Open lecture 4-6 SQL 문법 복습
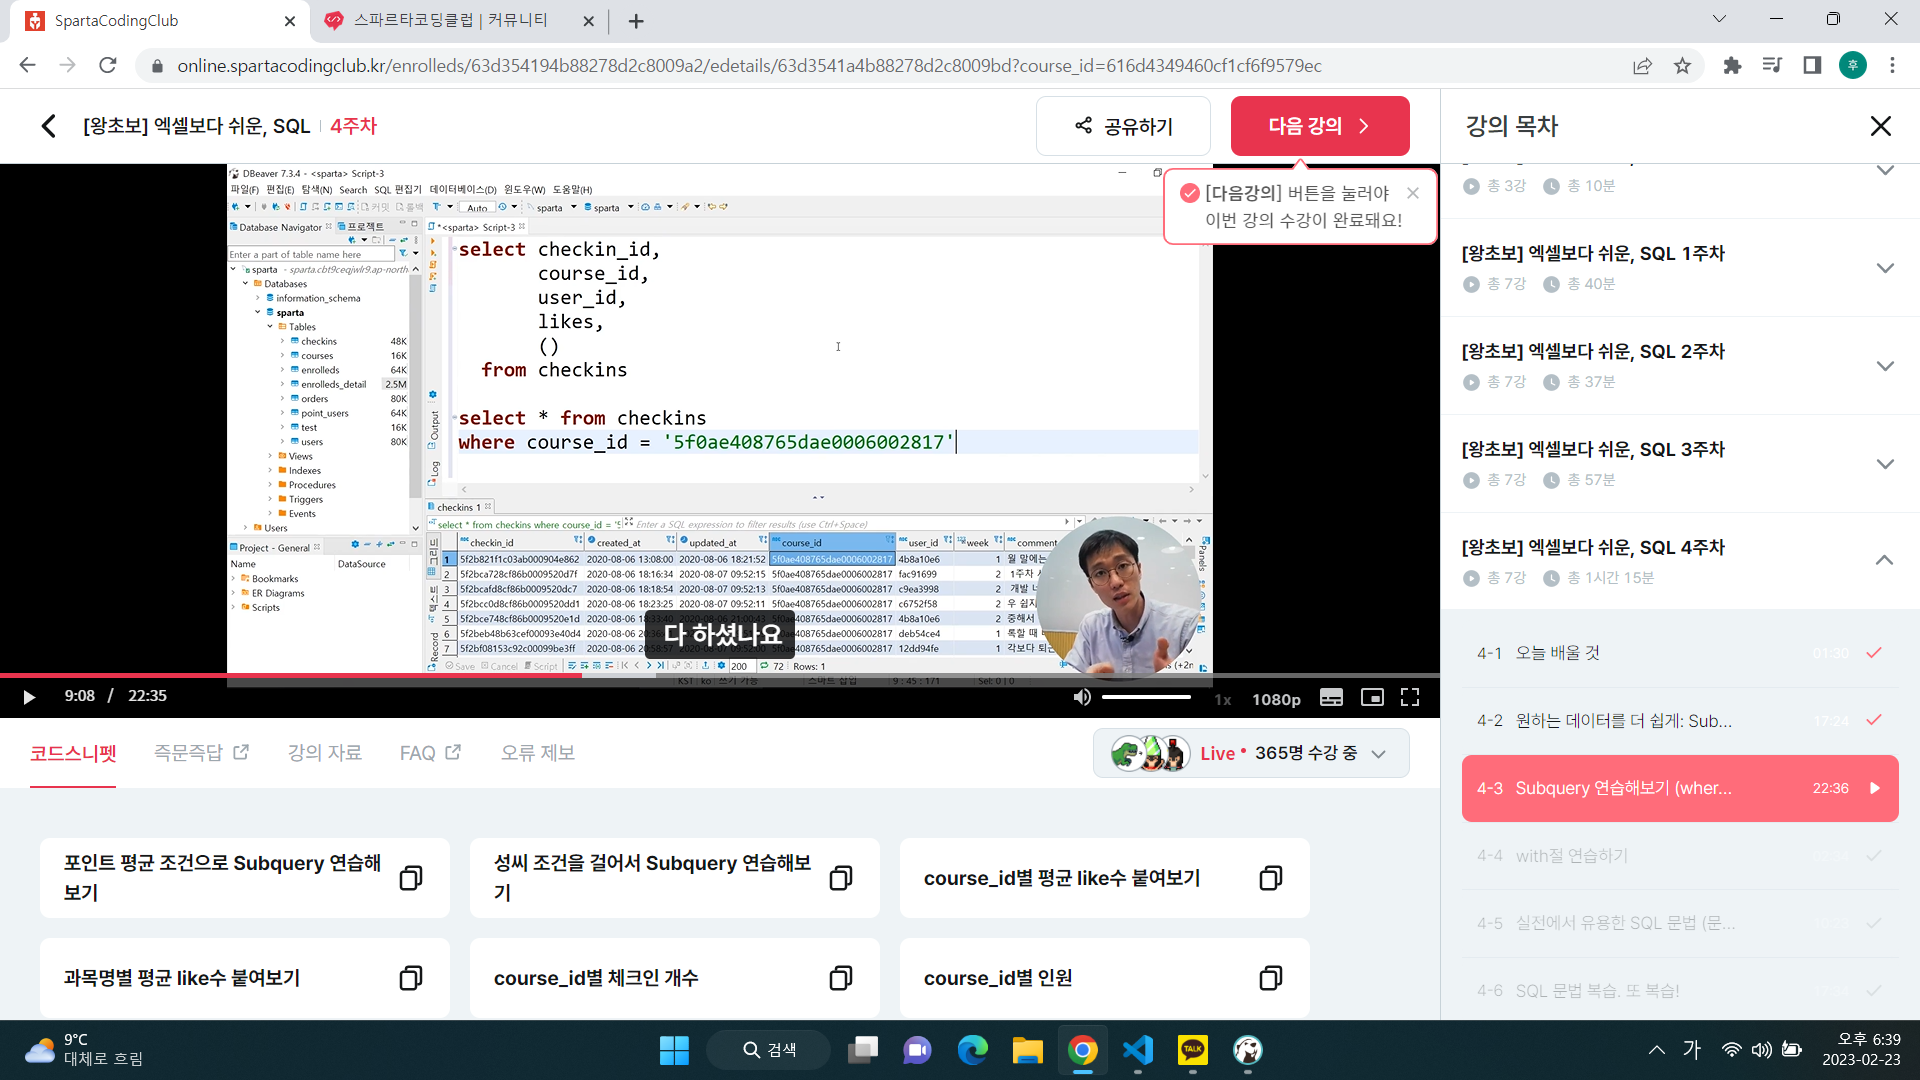Image resolution: width=1920 pixels, height=1080 pixels. [1680, 990]
